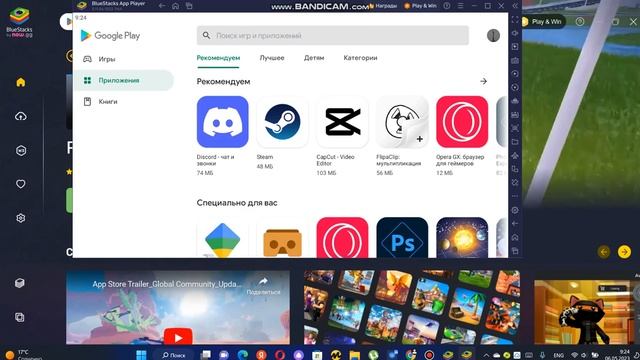The width and height of the screenshot is (640, 360).
Task: Click the Android back arrow in the side toolbar
Action: pyautogui.click(x=515, y=224)
